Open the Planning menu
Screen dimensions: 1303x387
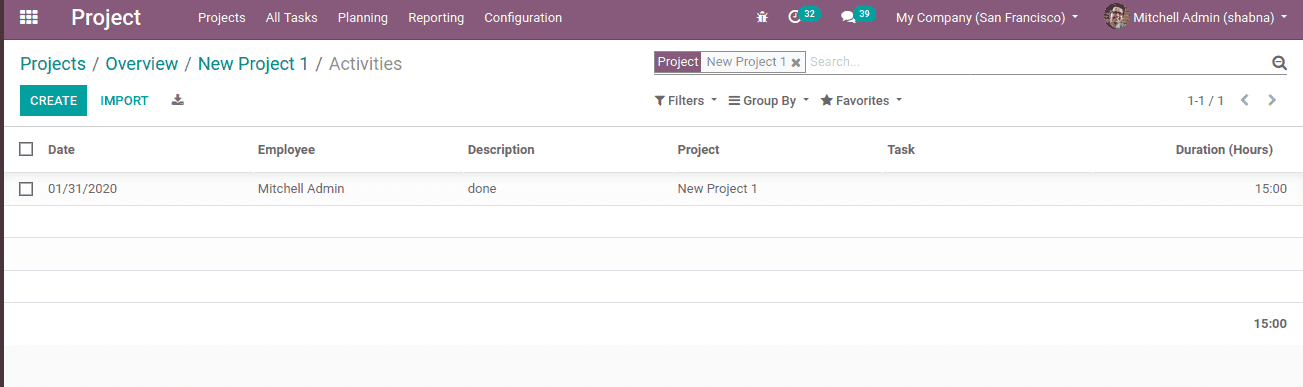pyautogui.click(x=363, y=18)
